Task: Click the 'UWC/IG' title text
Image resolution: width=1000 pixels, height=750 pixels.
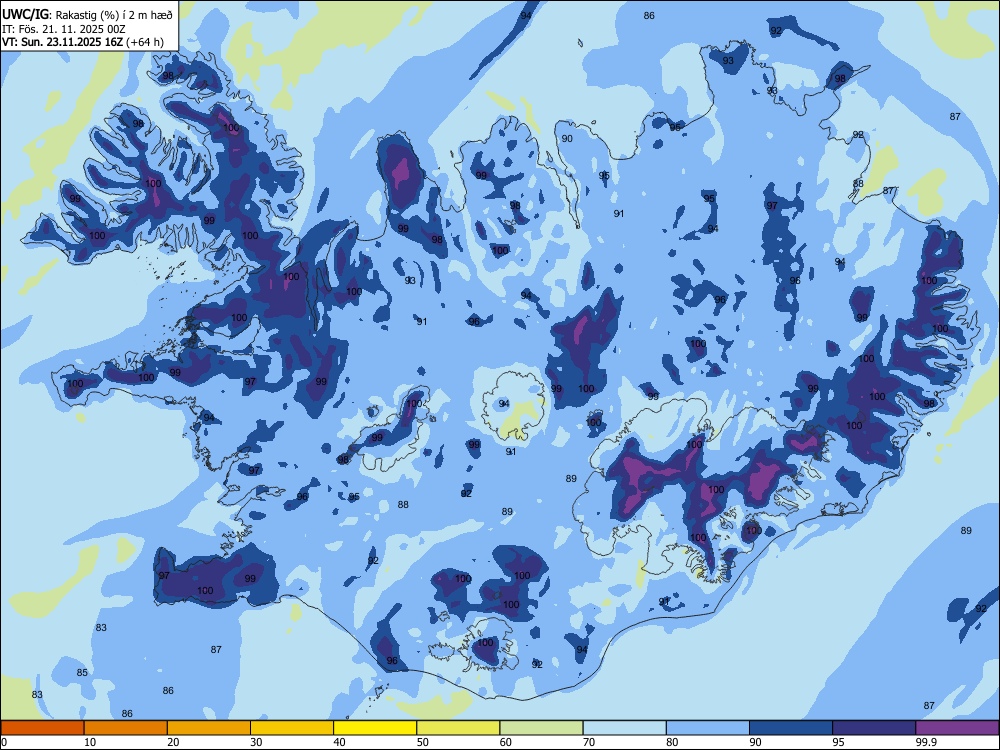Action: (x=24, y=14)
